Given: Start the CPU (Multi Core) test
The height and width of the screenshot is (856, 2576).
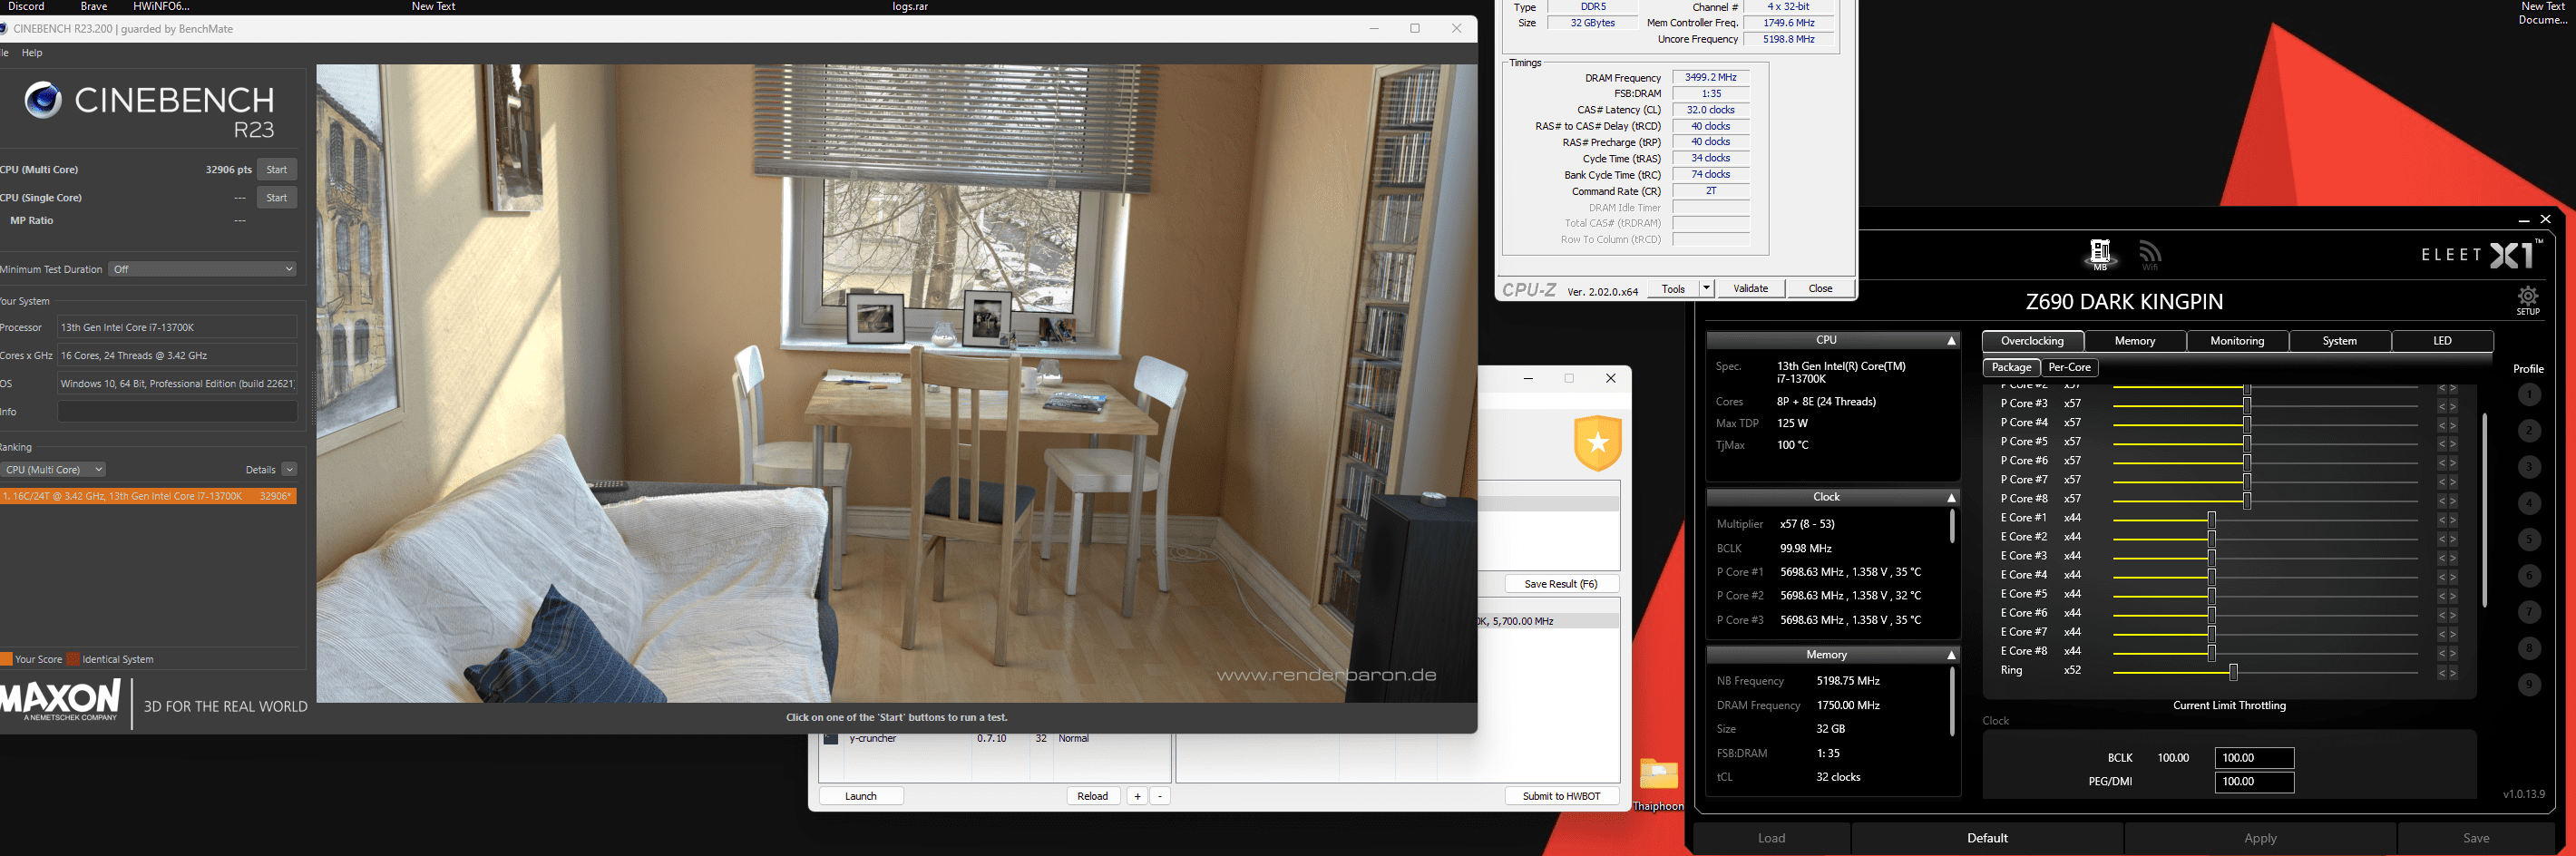Looking at the screenshot, I should pos(277,170).
